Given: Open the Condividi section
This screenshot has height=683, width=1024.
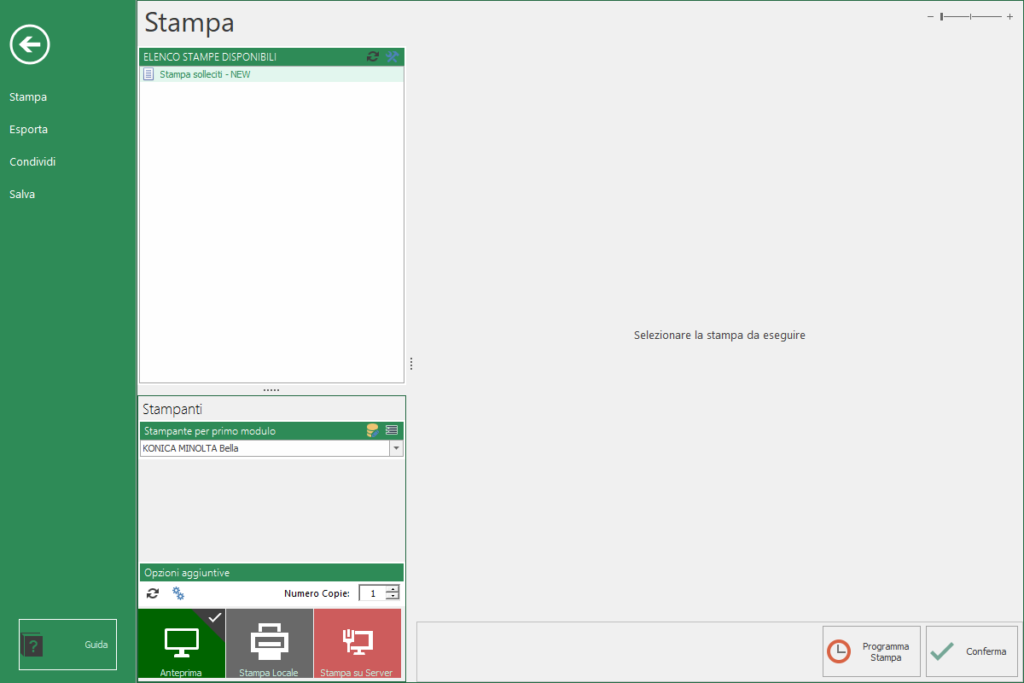Looking at the screenshot, I should coord(32,161).
